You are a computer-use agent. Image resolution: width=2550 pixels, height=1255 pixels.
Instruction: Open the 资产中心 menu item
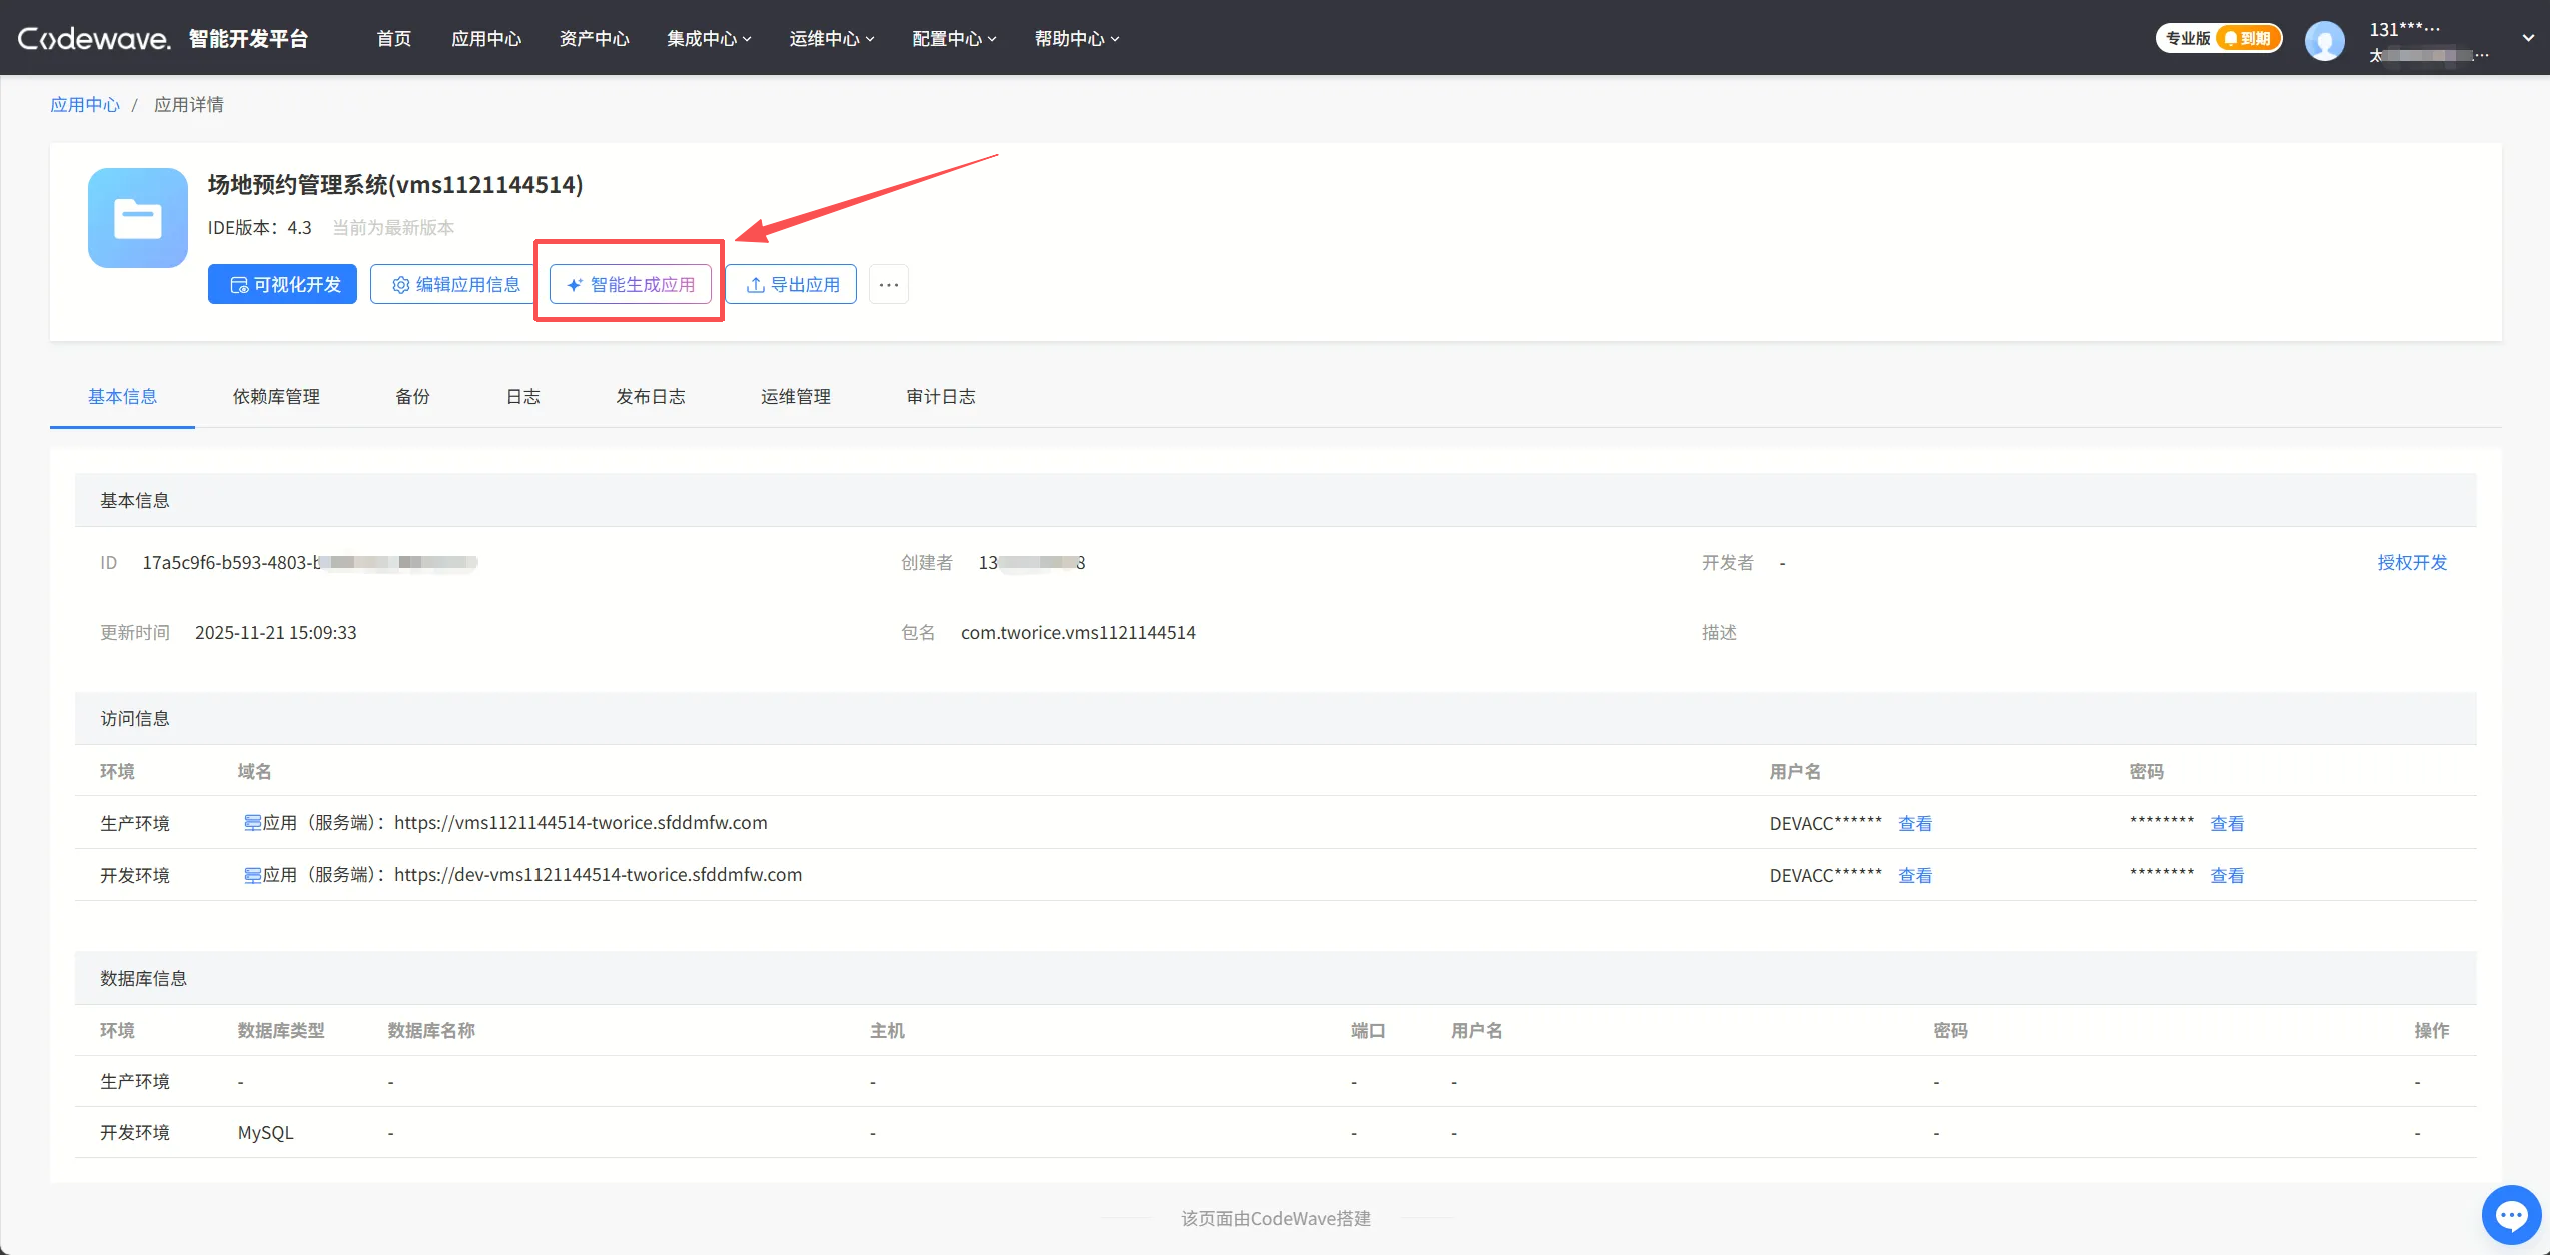click(594, 39)
